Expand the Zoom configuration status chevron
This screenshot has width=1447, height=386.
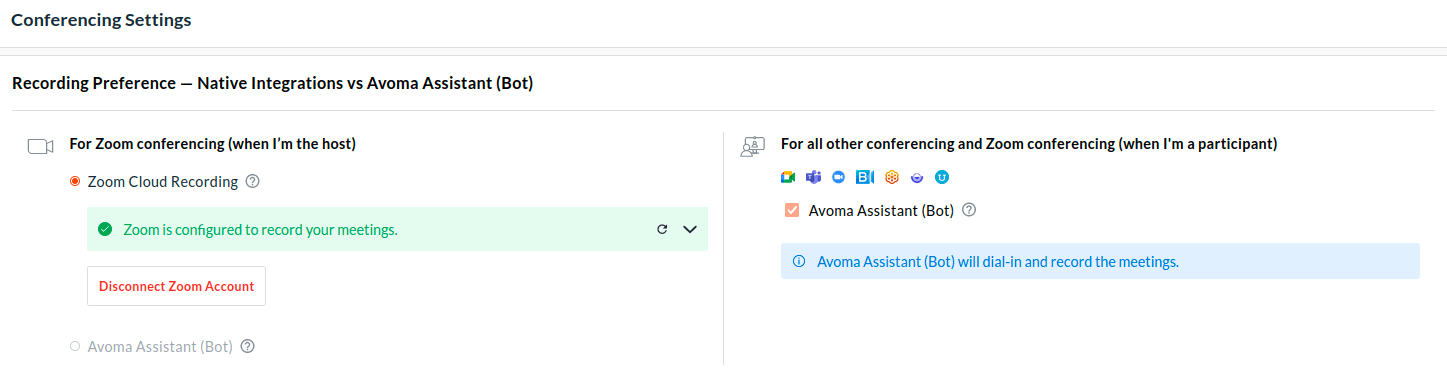pos(689,229)
